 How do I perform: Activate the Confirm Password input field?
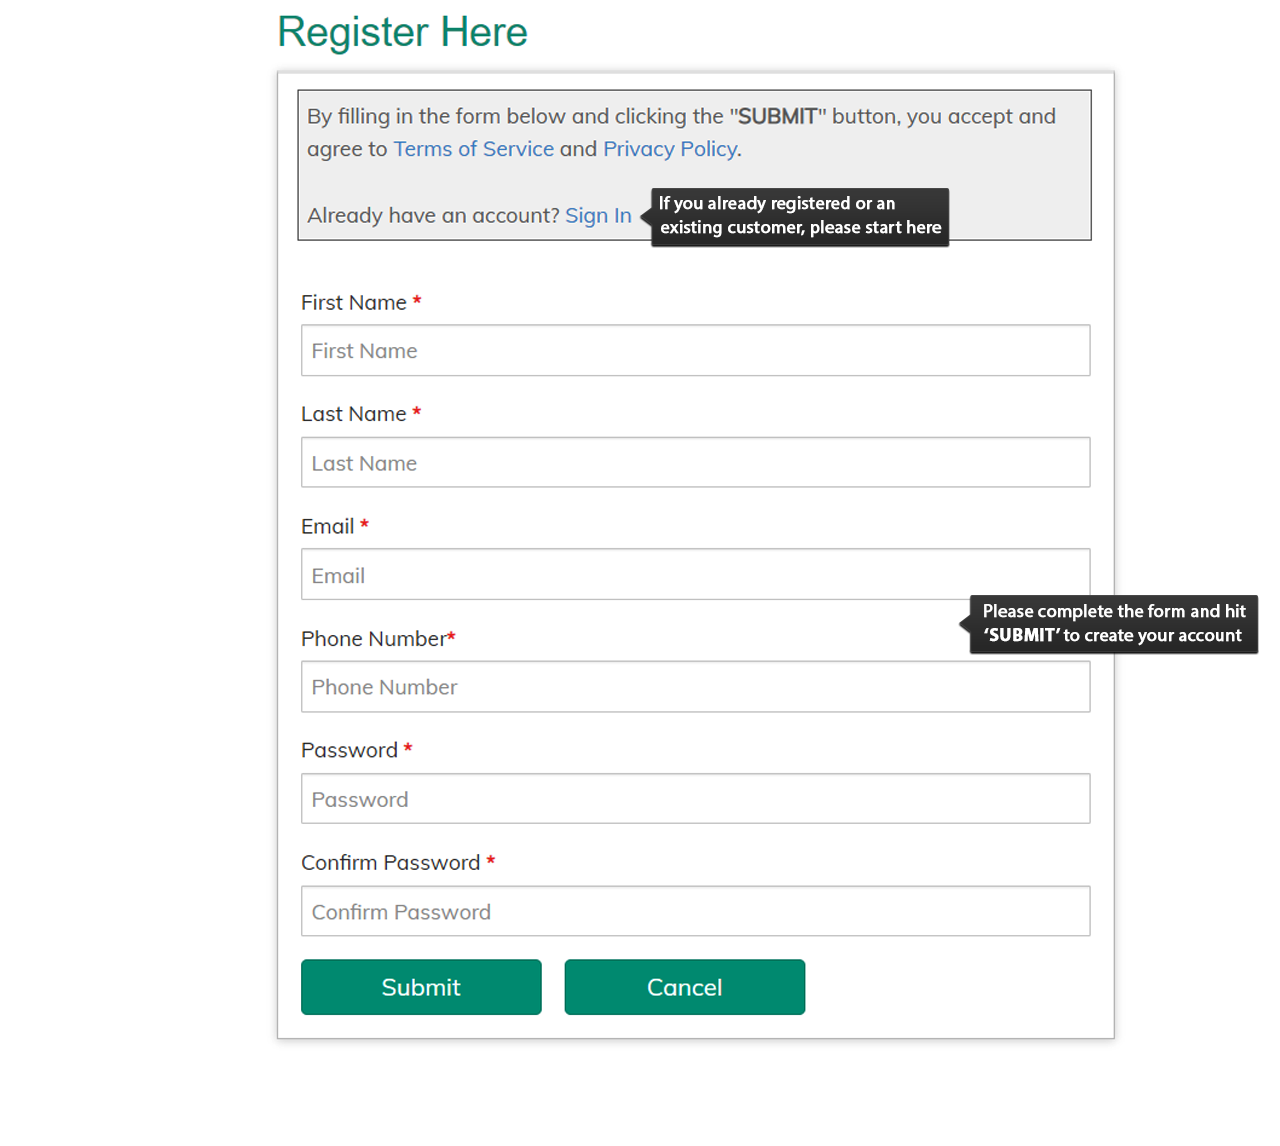click(696, 911)
